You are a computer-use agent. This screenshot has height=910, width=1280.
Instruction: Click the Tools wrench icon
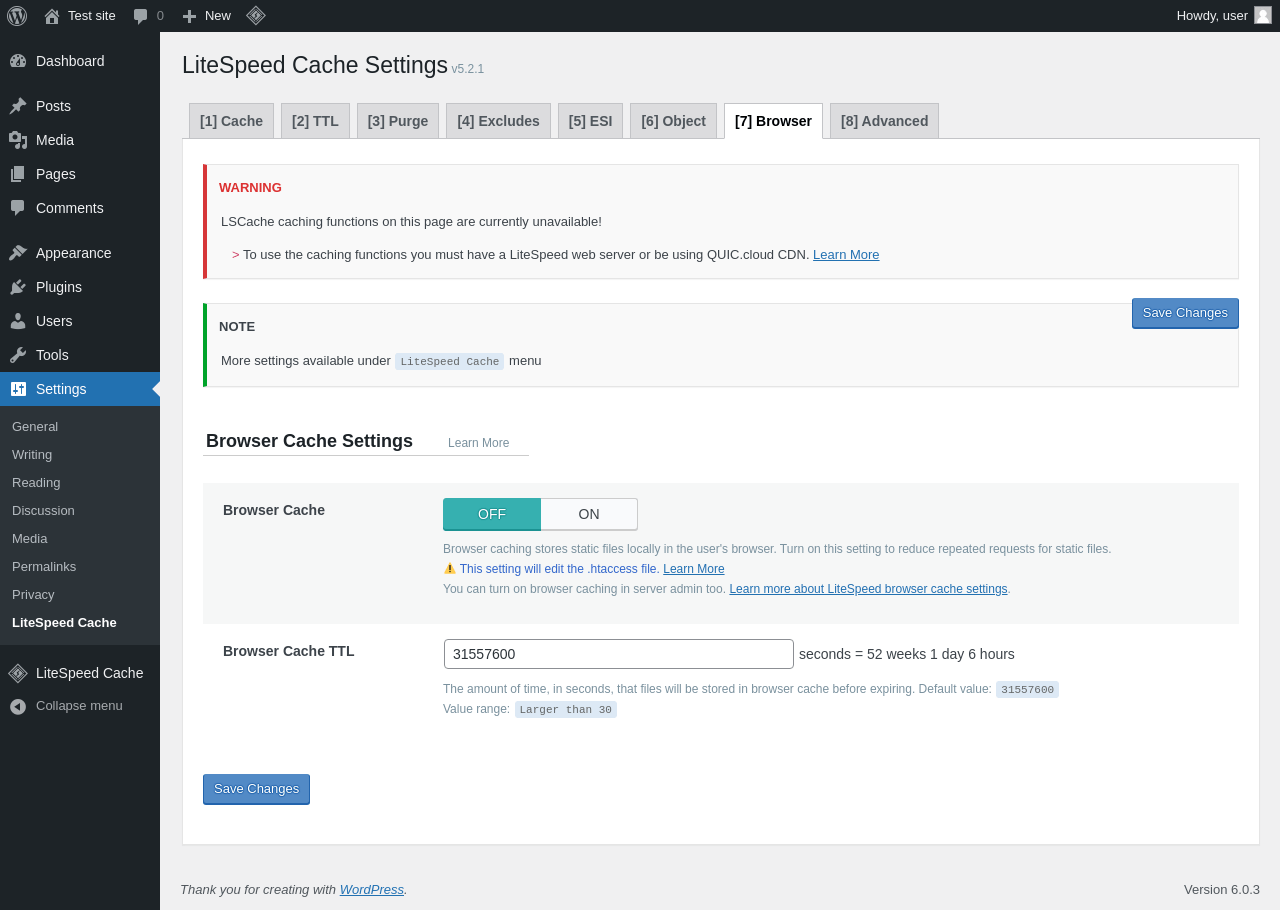[18, 355]
